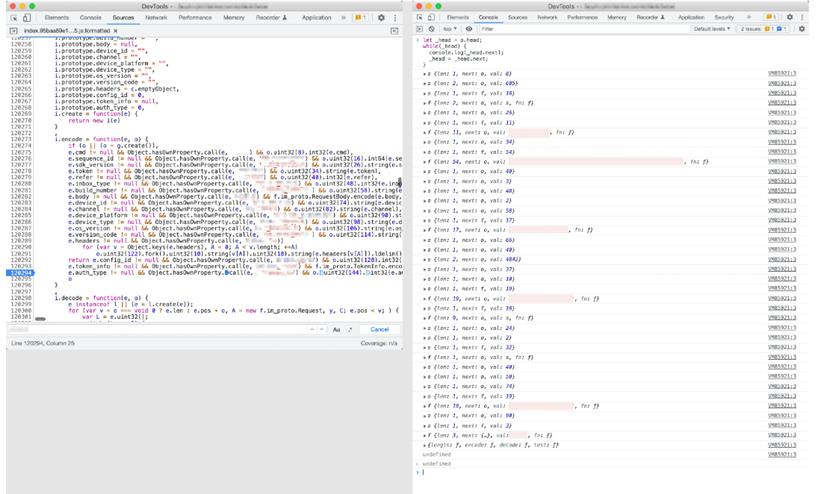Toggle device toolbar icon in left DevTools
Viewport: 820px width, 494px height.
27,18
